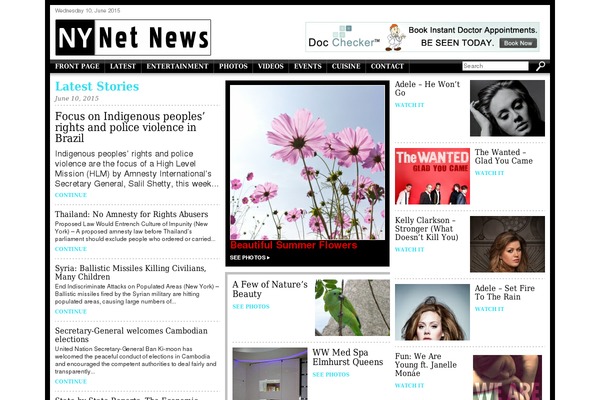Viewport: 600px width, 400px height.
Task: Click See Photos under Summer Flowers
Action: click(x=249, y=258)
